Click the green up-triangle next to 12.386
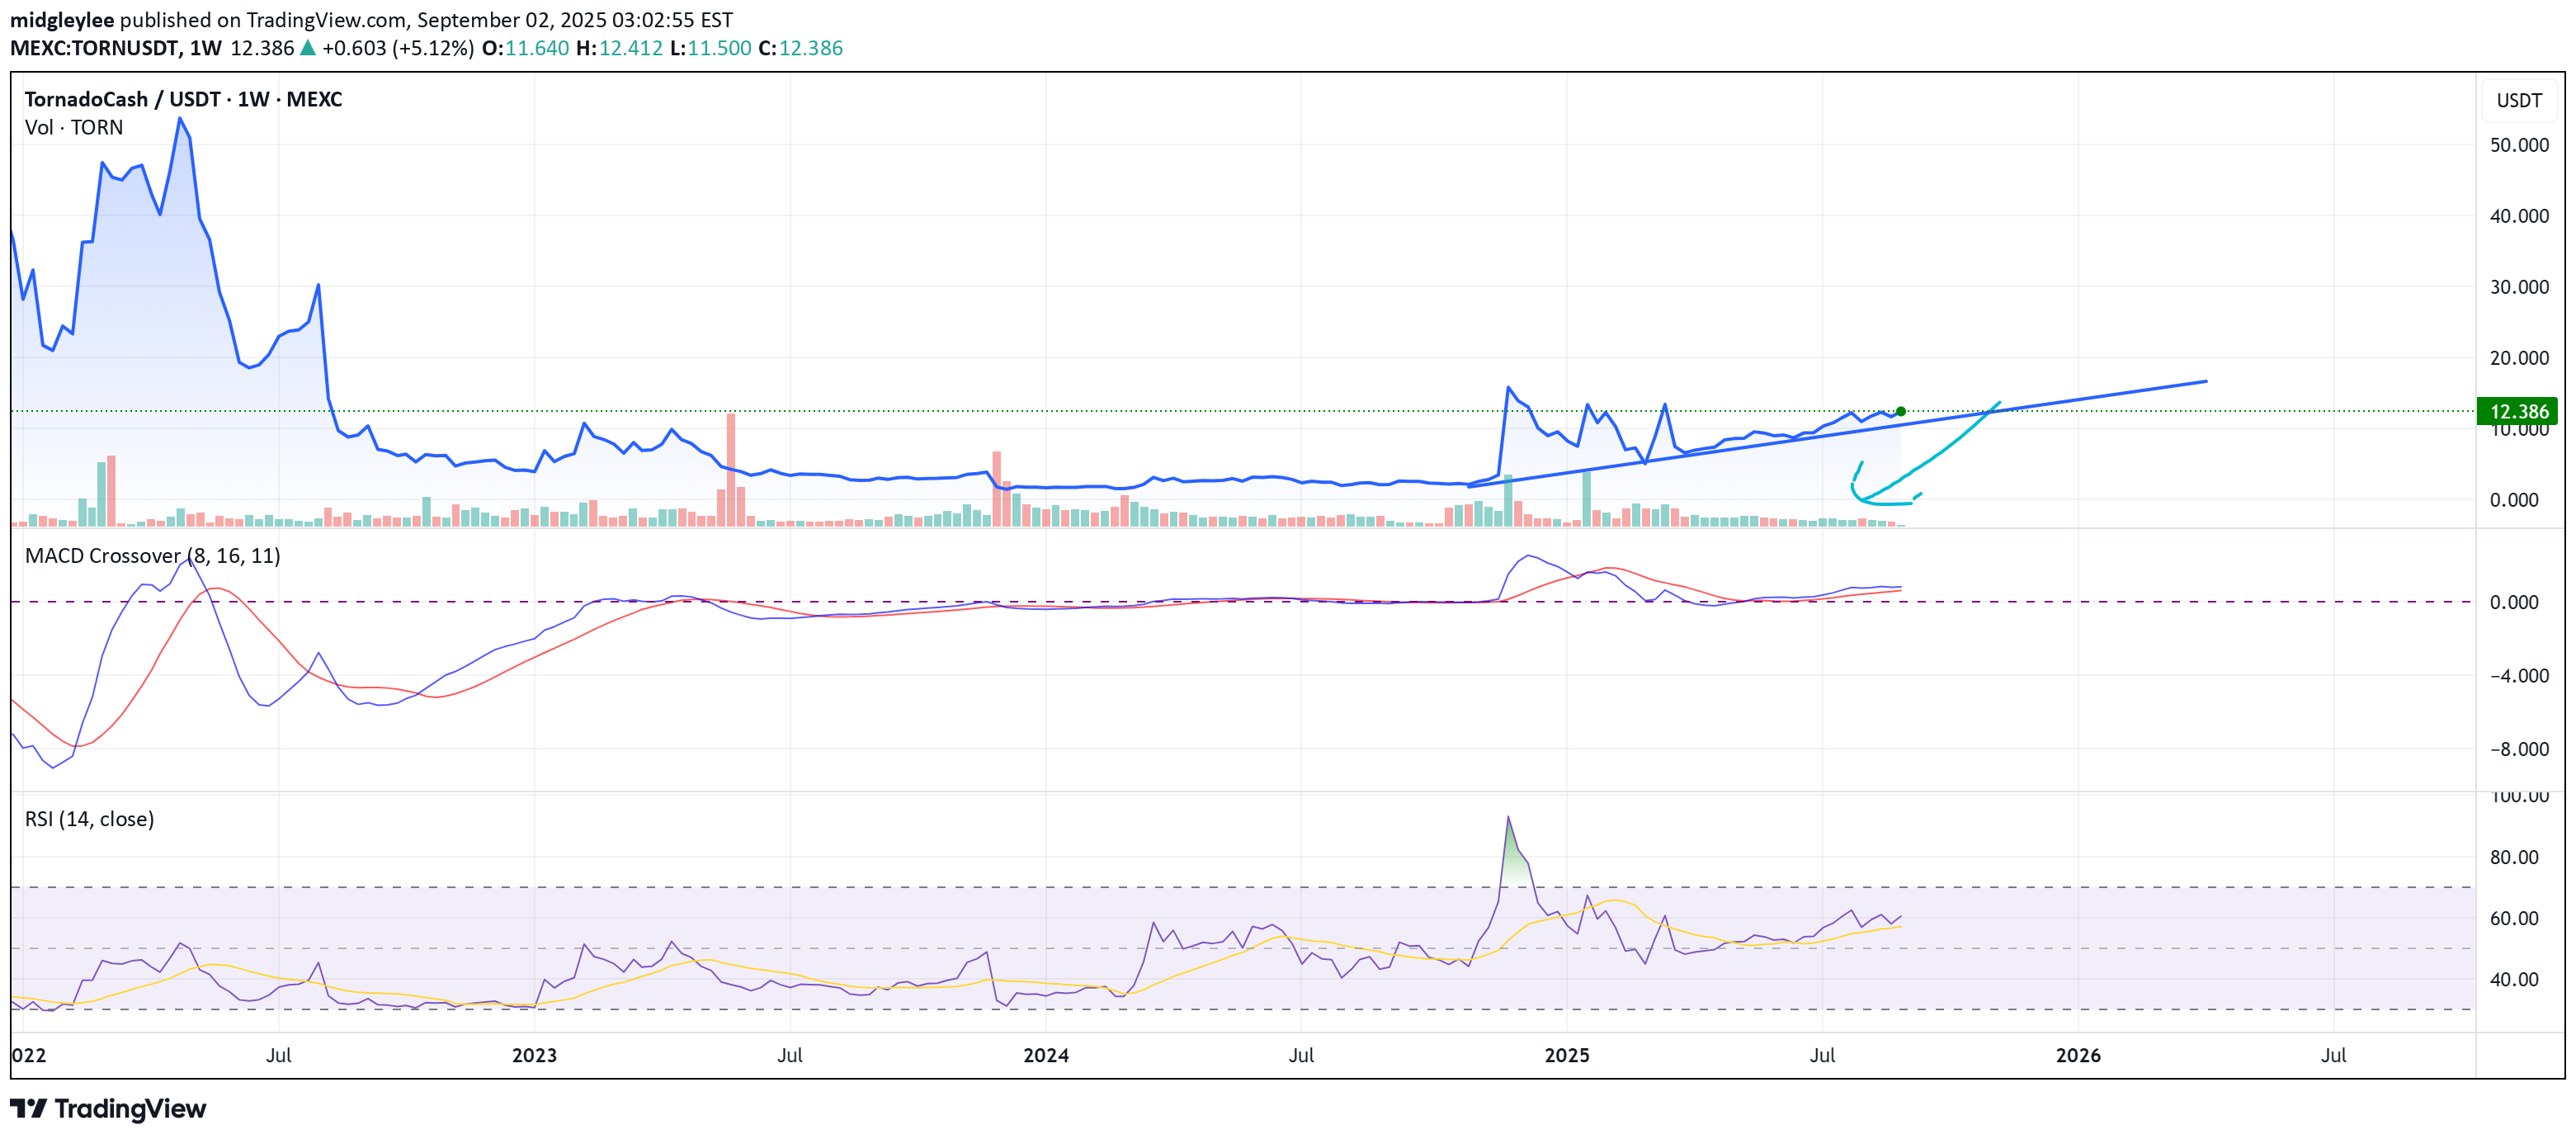This screenshot has height=1139, width=2576. tap(308, 48)
